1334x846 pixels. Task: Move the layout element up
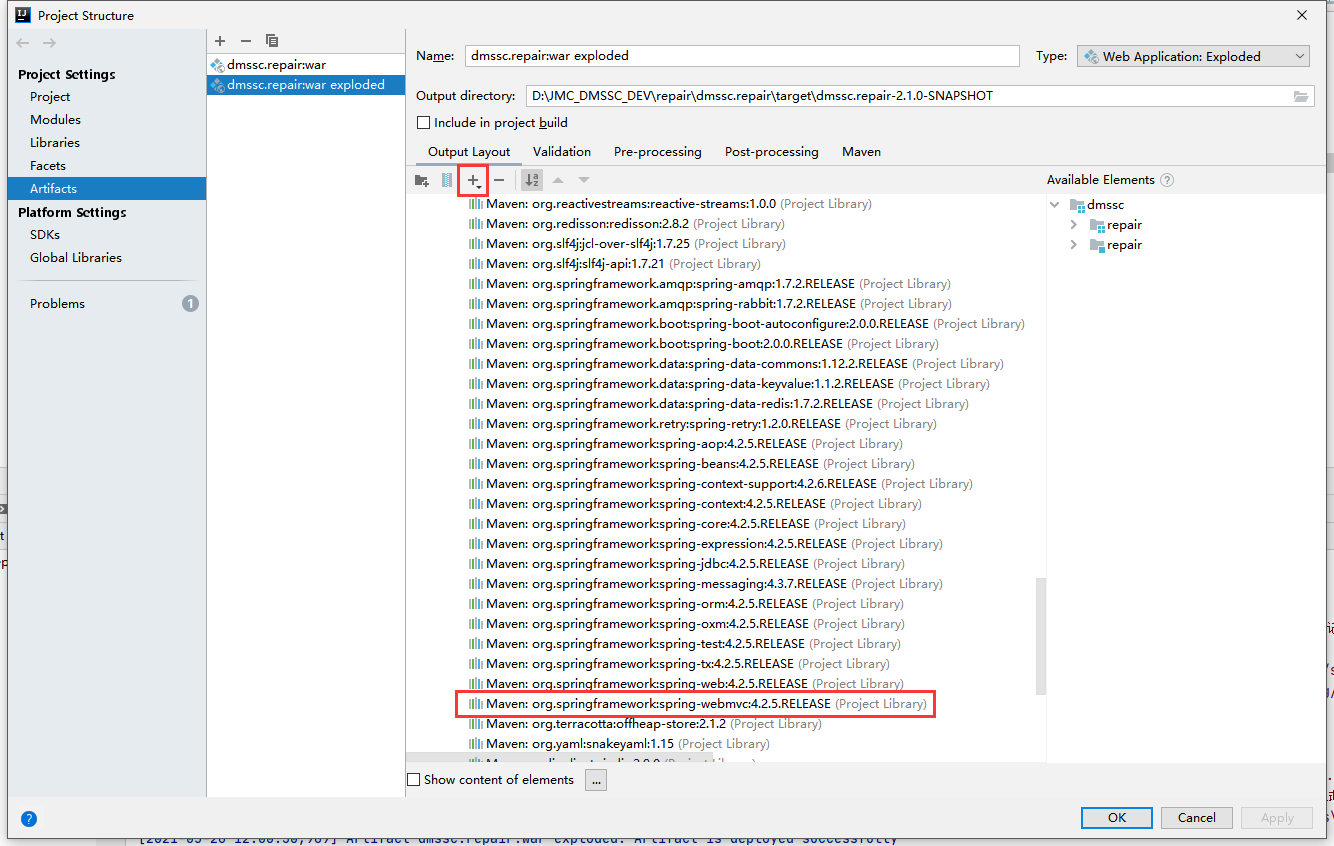point(558,180)
